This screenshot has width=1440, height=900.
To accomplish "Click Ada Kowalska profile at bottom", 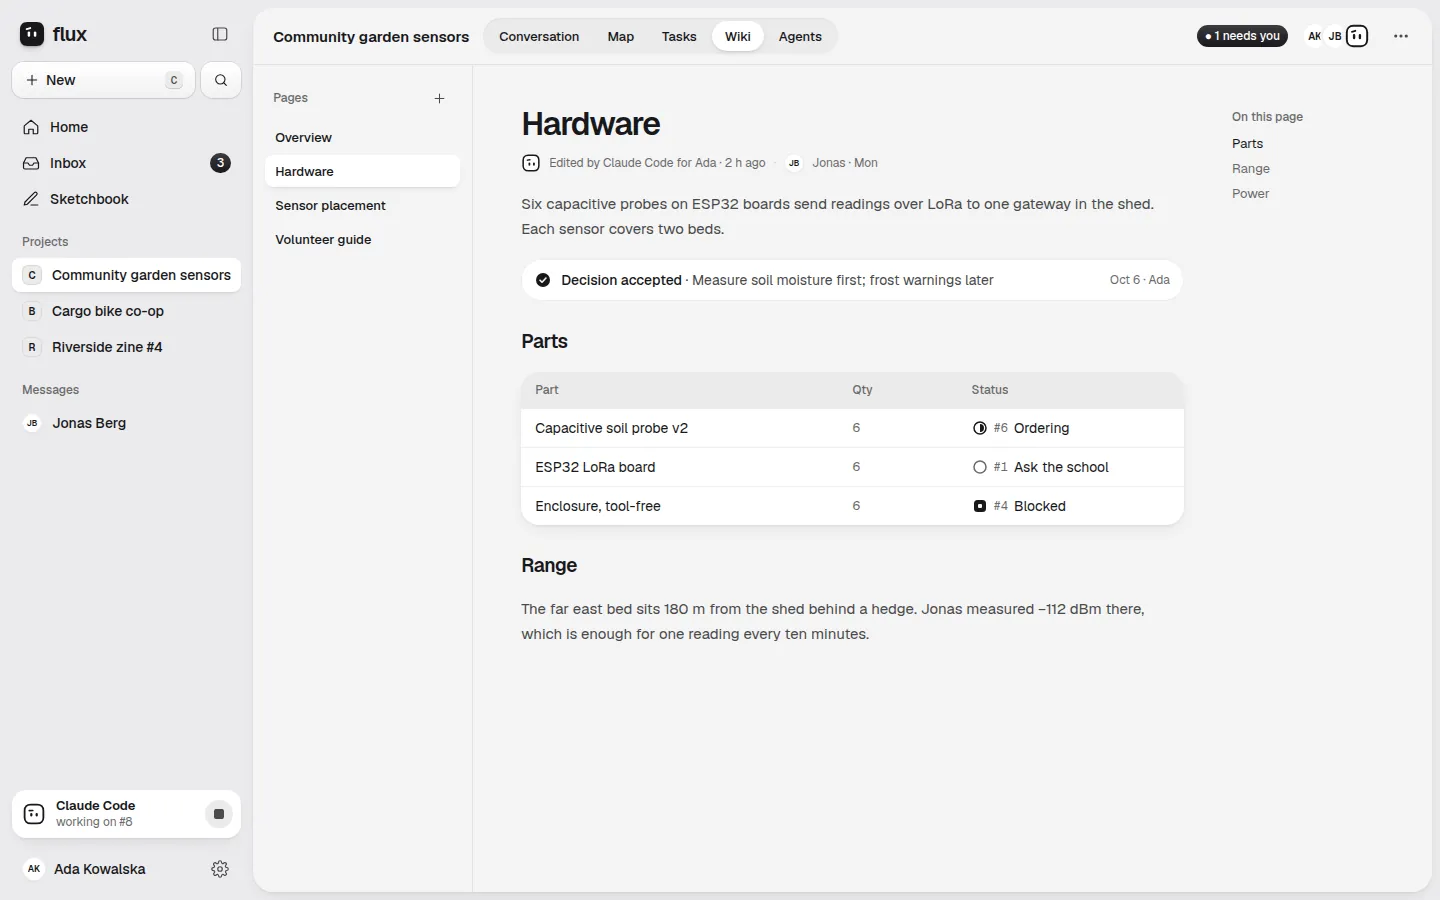I will click(100, 869).
